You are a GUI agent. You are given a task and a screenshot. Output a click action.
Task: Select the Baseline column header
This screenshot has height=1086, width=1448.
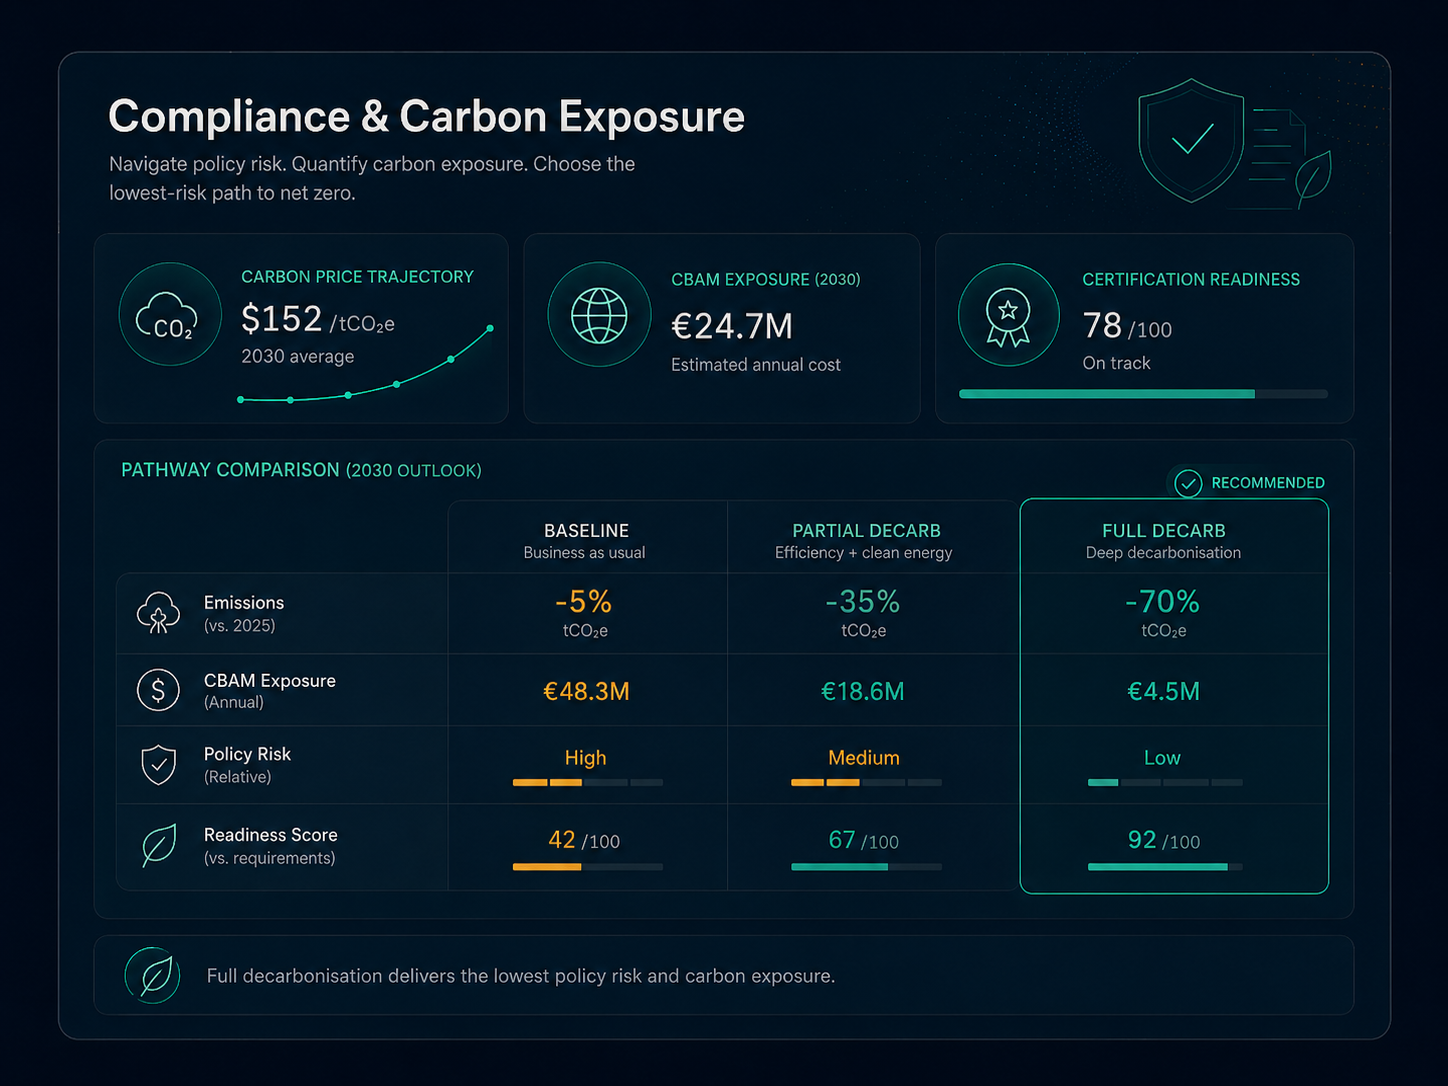pos(586,540)
